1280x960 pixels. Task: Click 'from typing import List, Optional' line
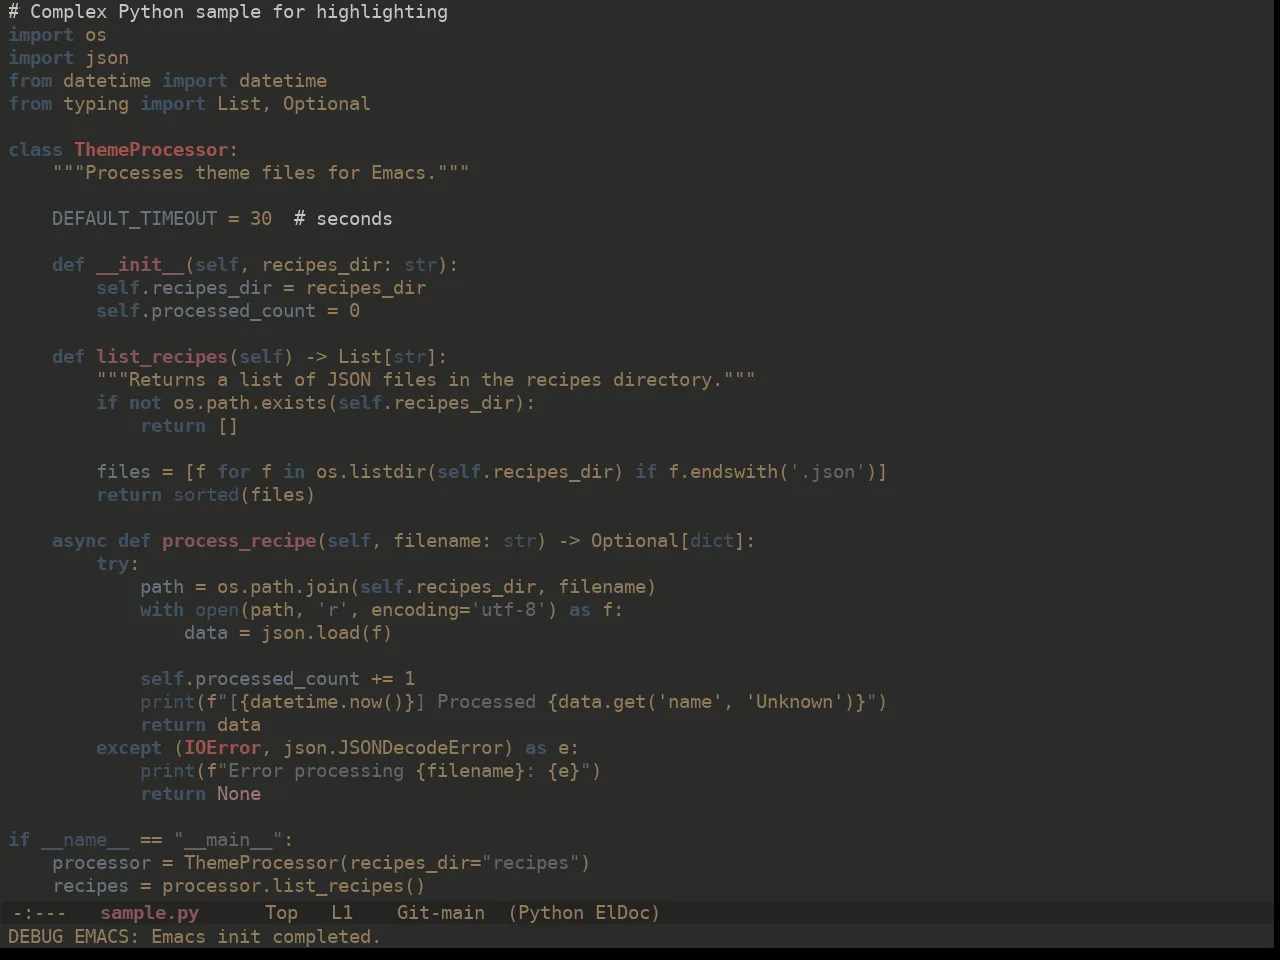(189, 104)
